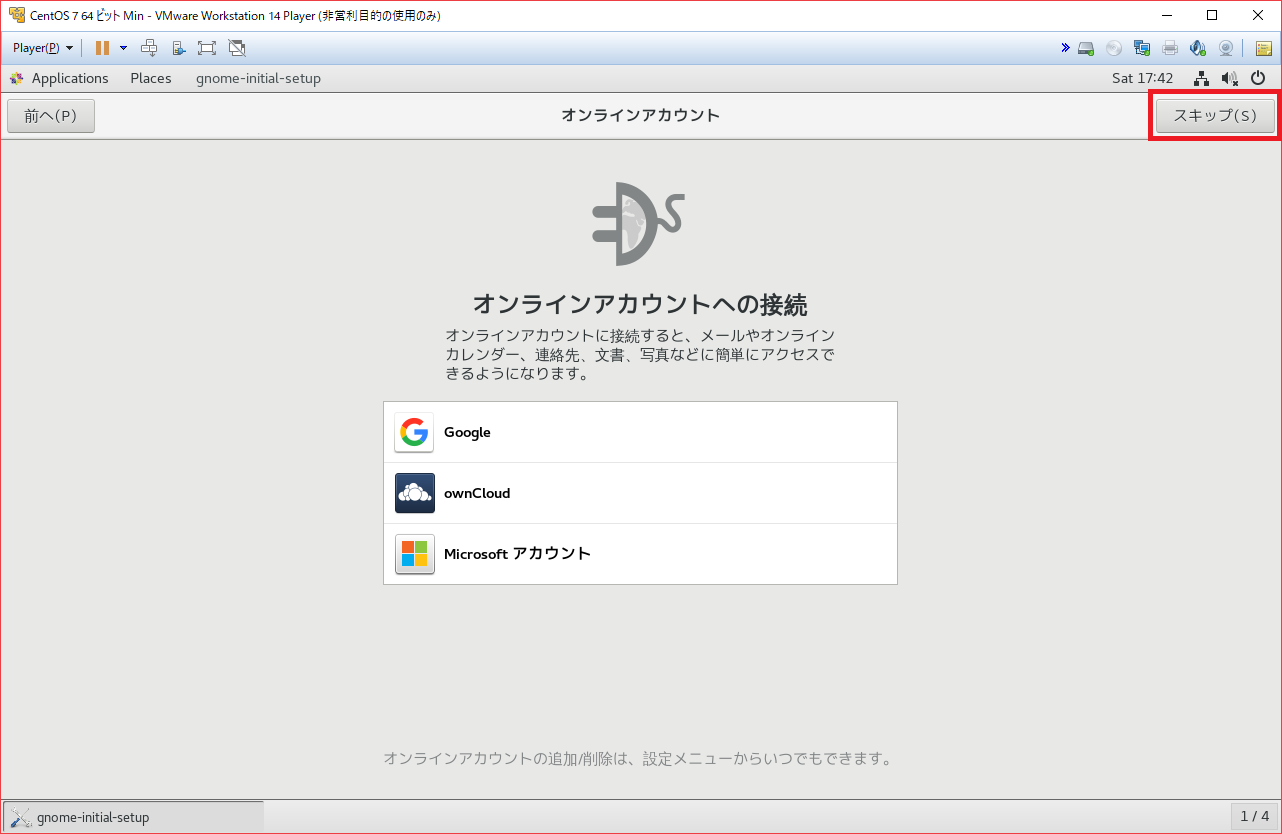Viewport: 1282px width, 834px height.
Task: Minimize the VMware Player window
Action: click(1166, 15)
